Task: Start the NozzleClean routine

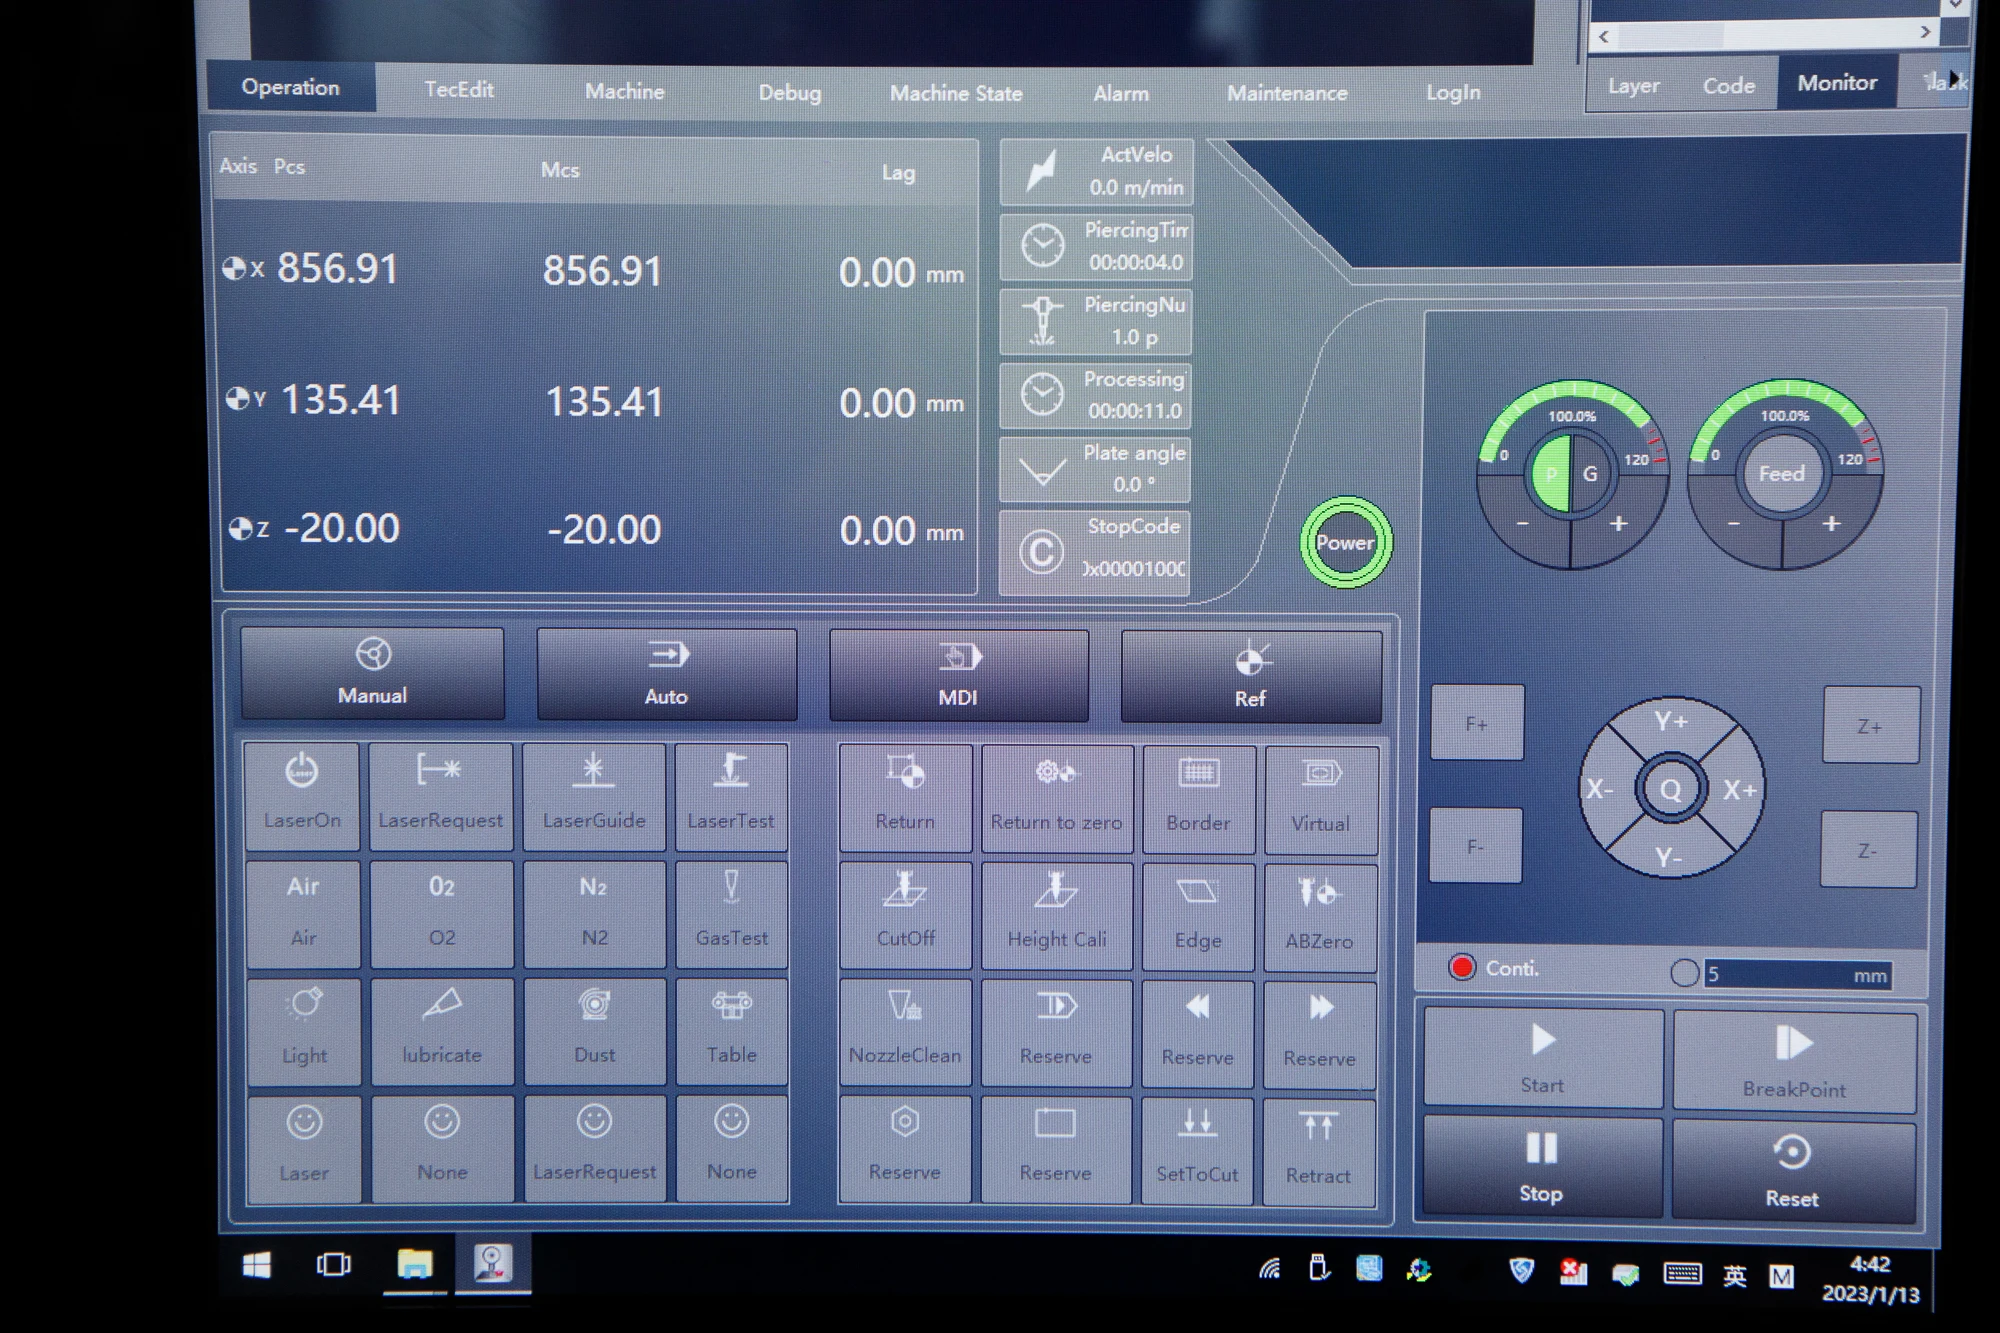Action: click(905, 1030)
